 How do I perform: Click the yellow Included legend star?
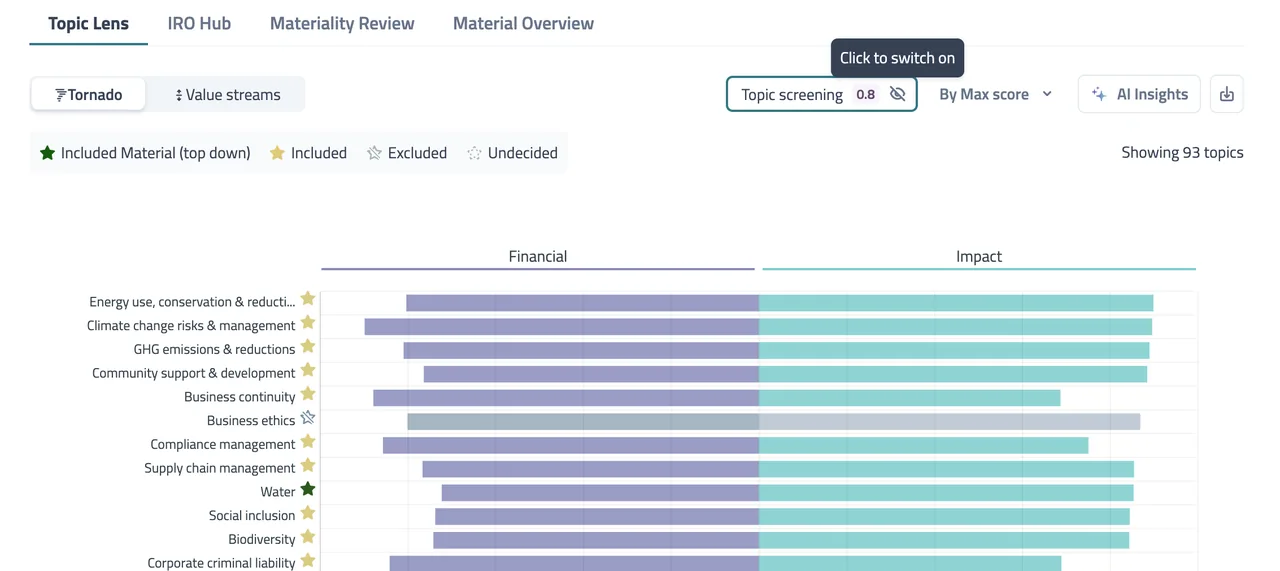(277, 153)
